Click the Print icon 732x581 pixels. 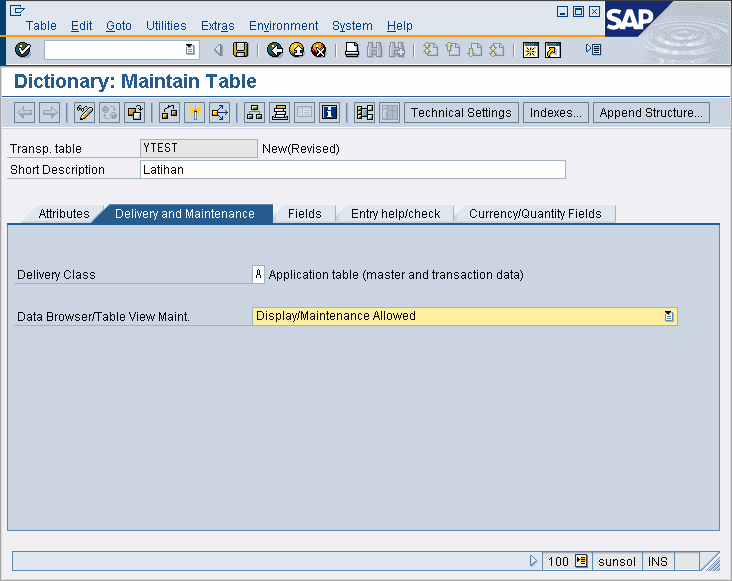point(352,49)
